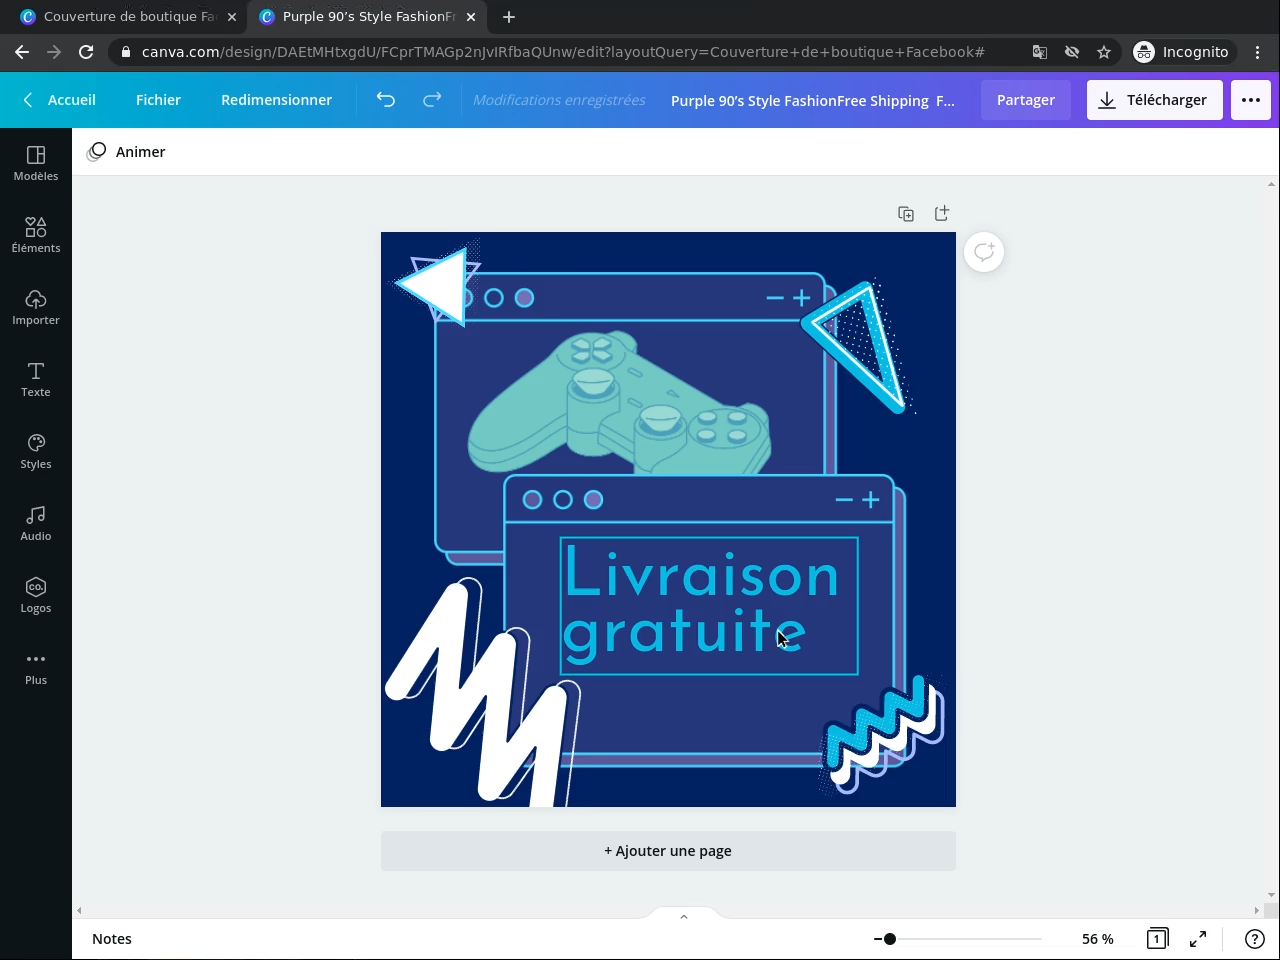Select the blue outlined triangle shape
The width and height of the screenshot is (1280, 960).
click(858, 346)
